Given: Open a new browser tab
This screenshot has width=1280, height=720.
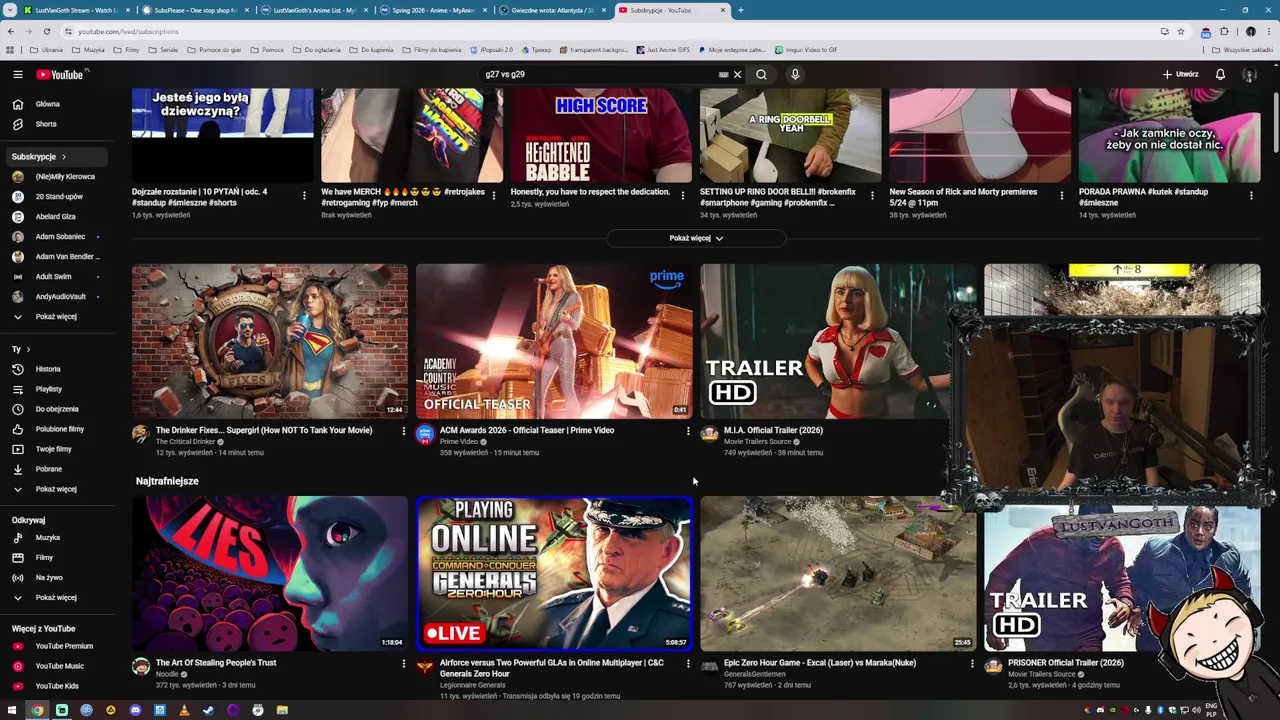Looking at the screenshot, I should (740, 10).
